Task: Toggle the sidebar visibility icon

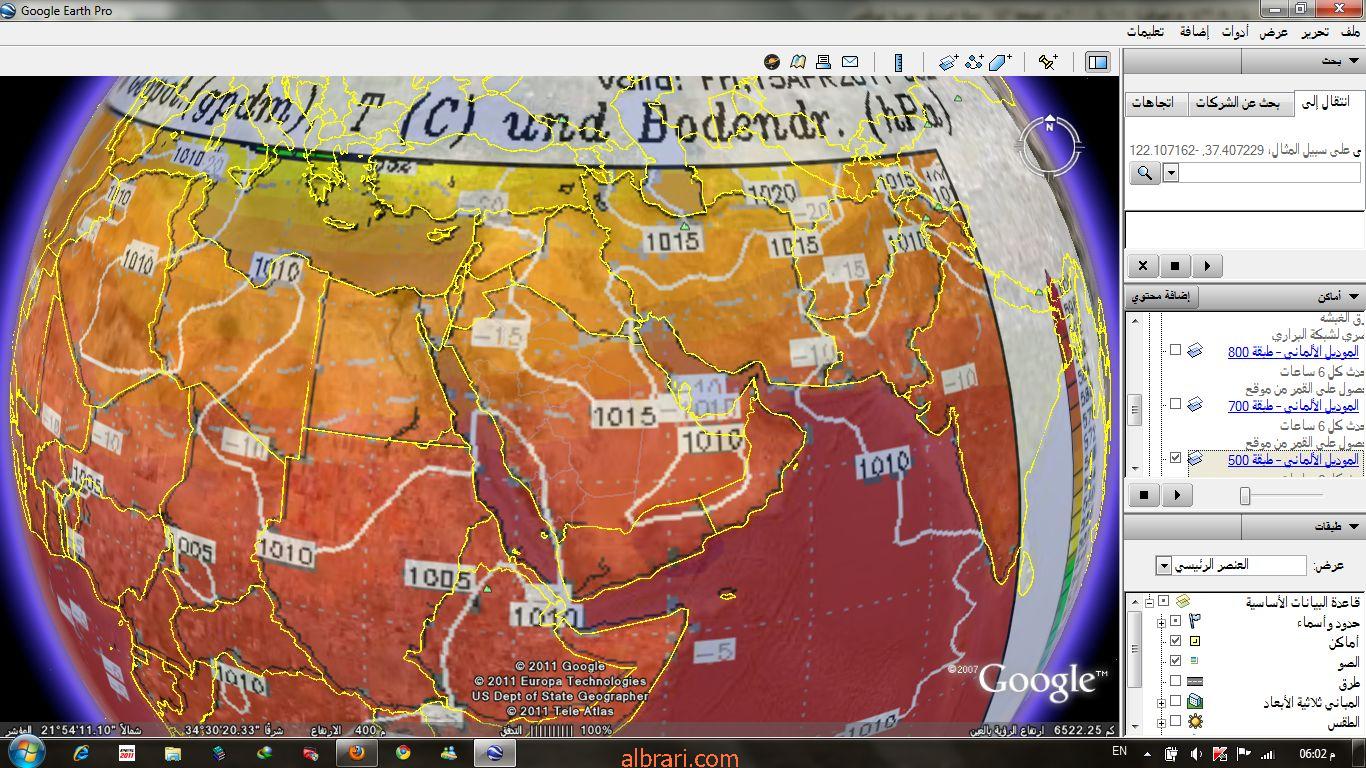Action: coord(1097,62)
